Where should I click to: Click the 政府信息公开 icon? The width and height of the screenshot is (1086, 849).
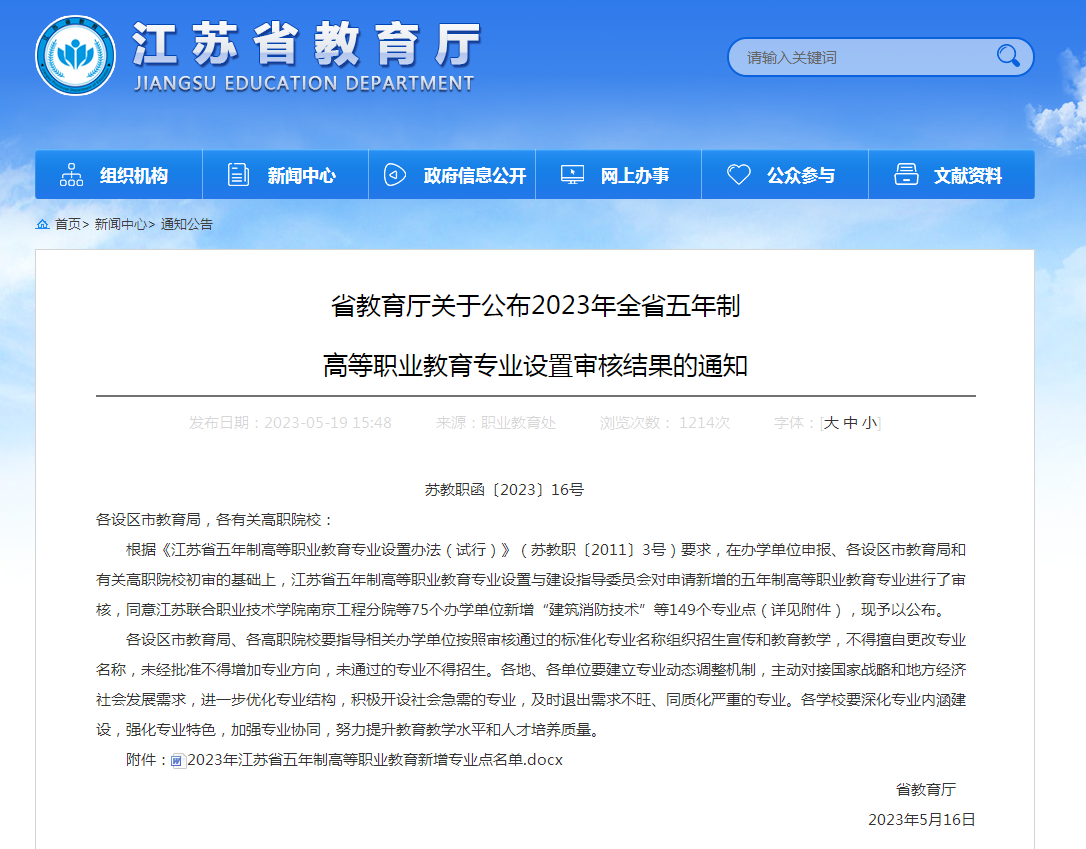(x=395, y=175)
